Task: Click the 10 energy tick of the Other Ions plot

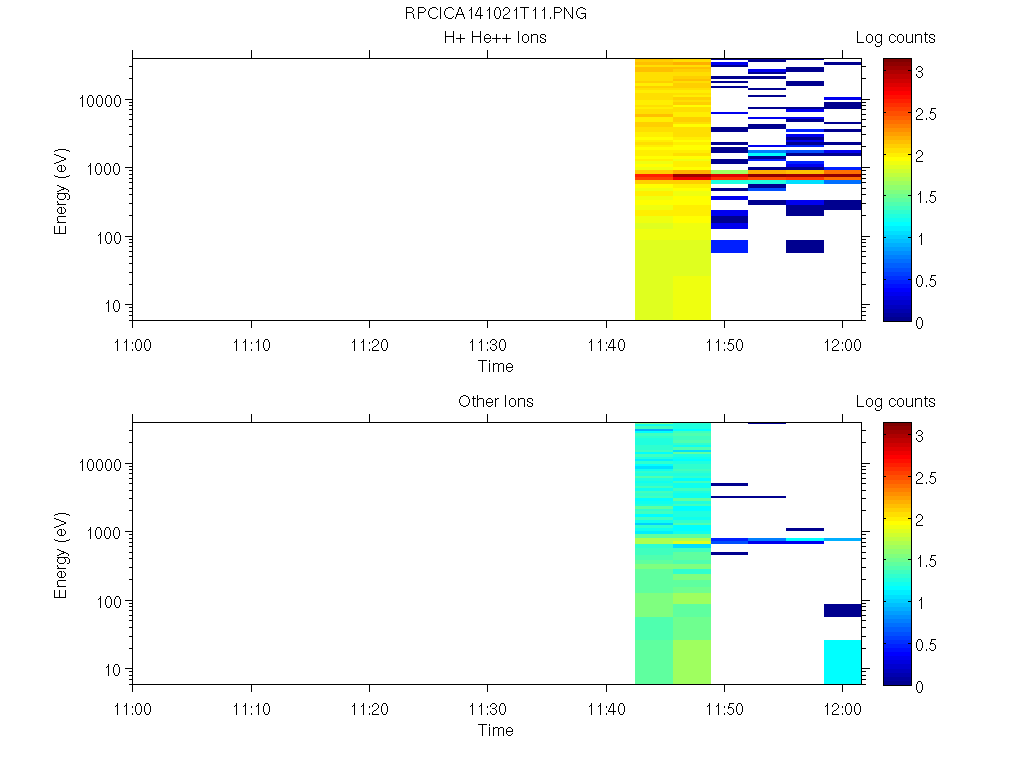Action: (113, 670)
